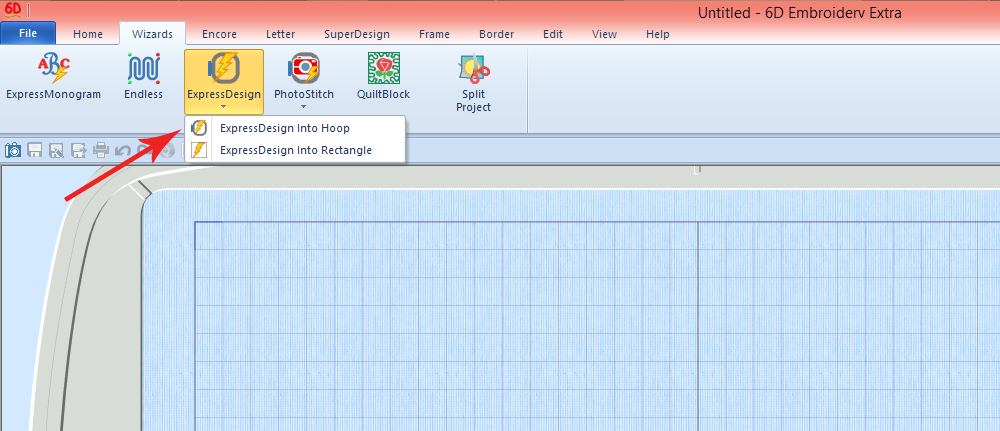Click the Print icon in quick toolbar
1000x431 pixels.
(x=101, y=150)
